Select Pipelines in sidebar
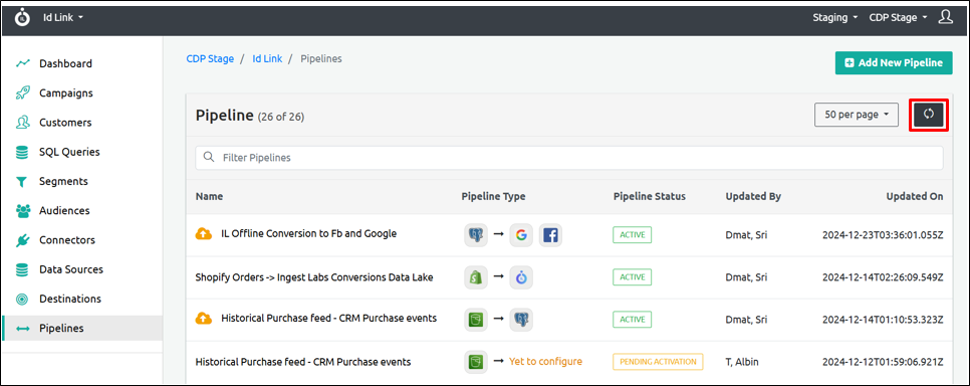 [82, 328]
